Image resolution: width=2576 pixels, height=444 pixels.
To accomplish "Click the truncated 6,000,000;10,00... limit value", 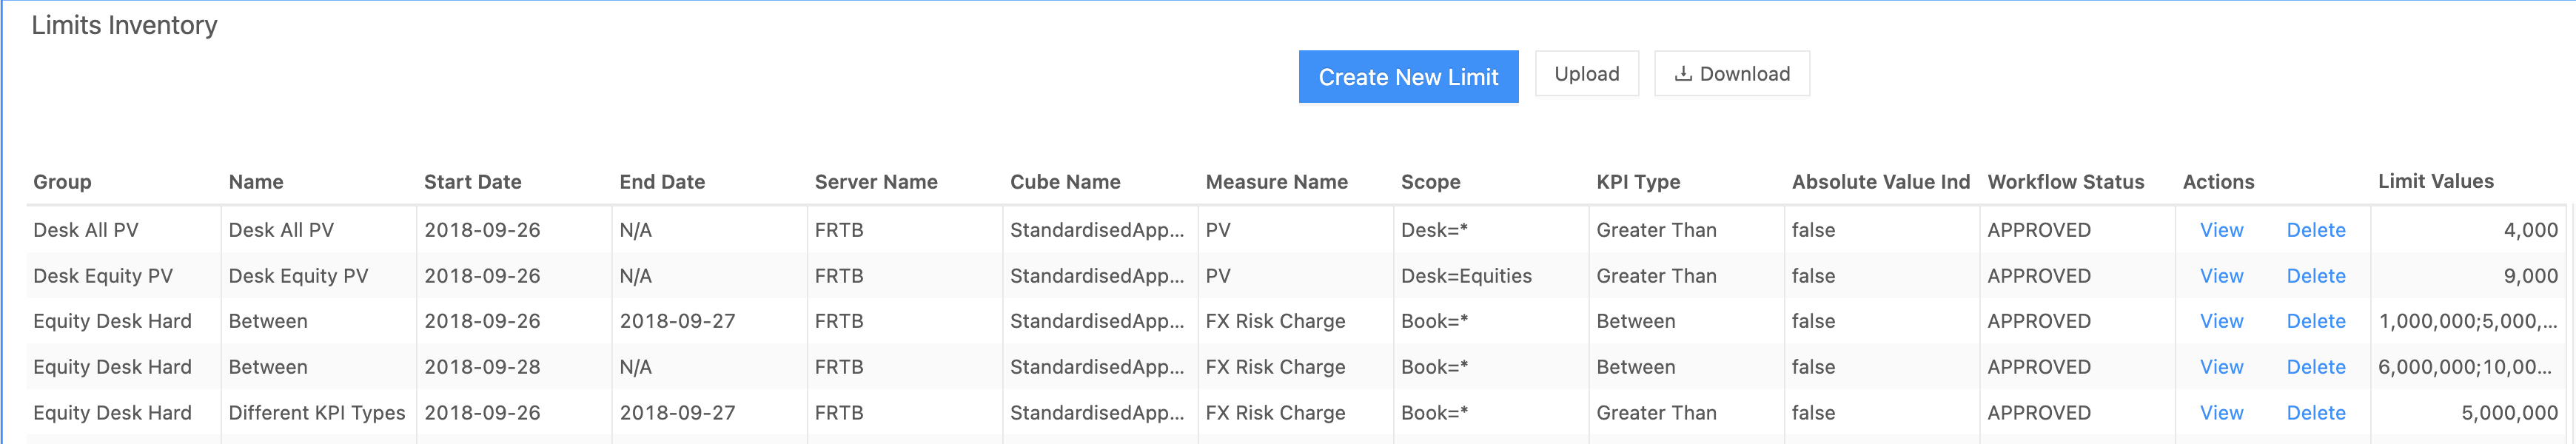I will pyautogui.click(x=2465, y=367).
